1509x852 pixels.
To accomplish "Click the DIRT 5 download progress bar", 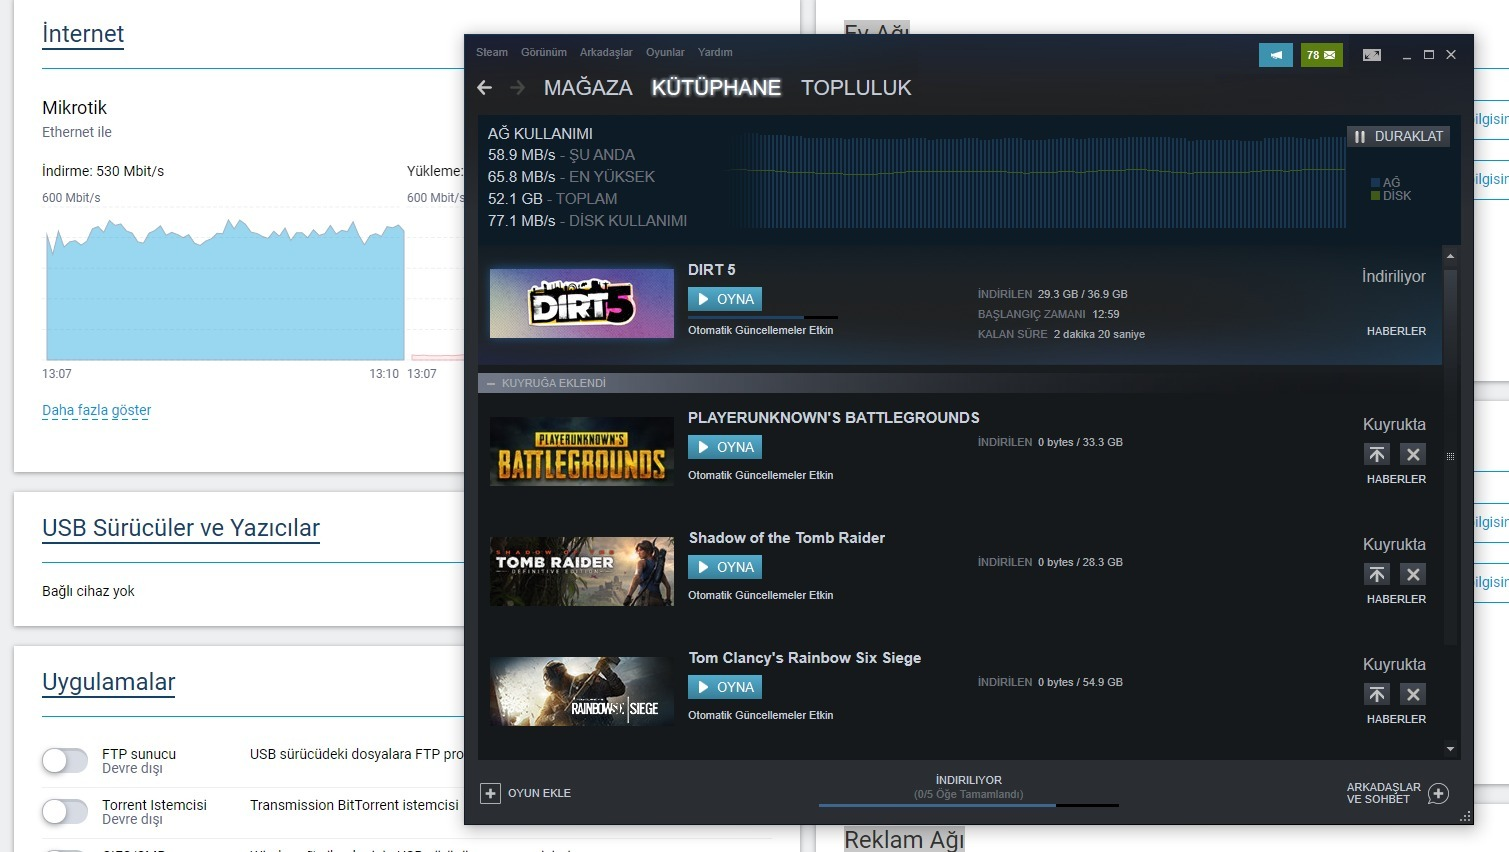I will tap(763, 317).
